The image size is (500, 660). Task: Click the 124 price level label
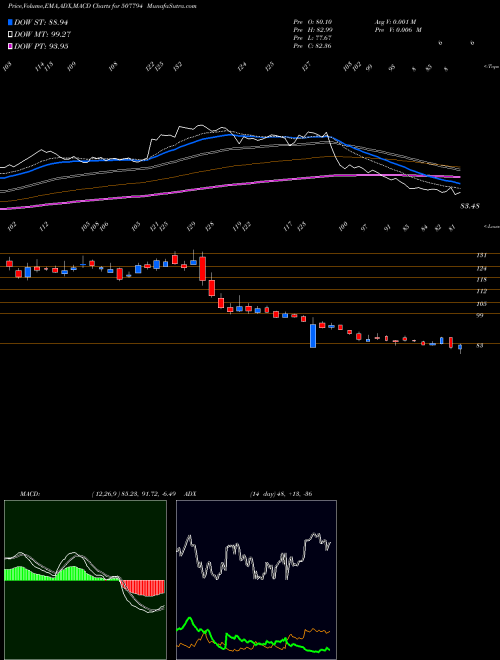coord(481,268)
